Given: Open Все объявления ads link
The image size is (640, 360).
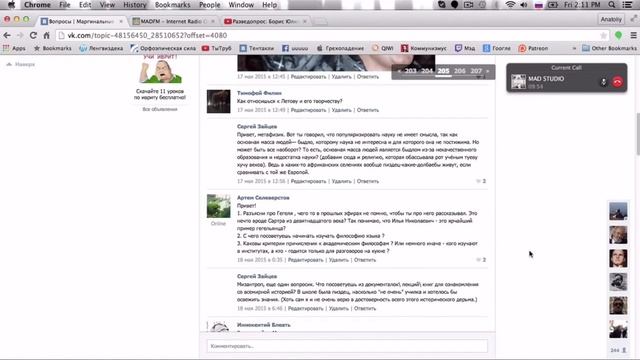Looking at the screenshot, I should [160, 109].
